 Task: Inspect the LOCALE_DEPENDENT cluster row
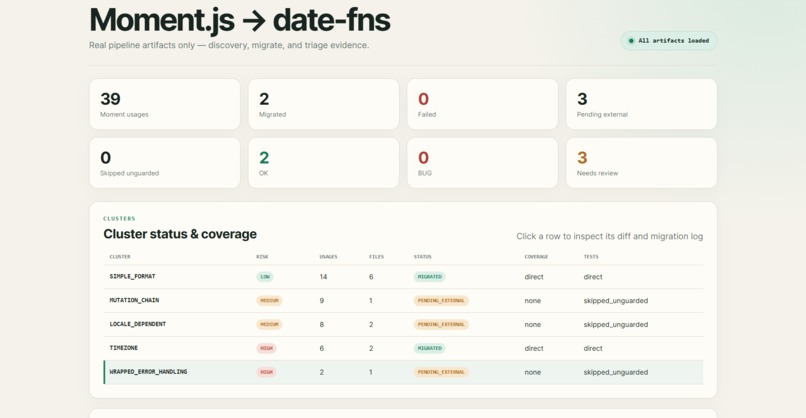tap(404, 324)
